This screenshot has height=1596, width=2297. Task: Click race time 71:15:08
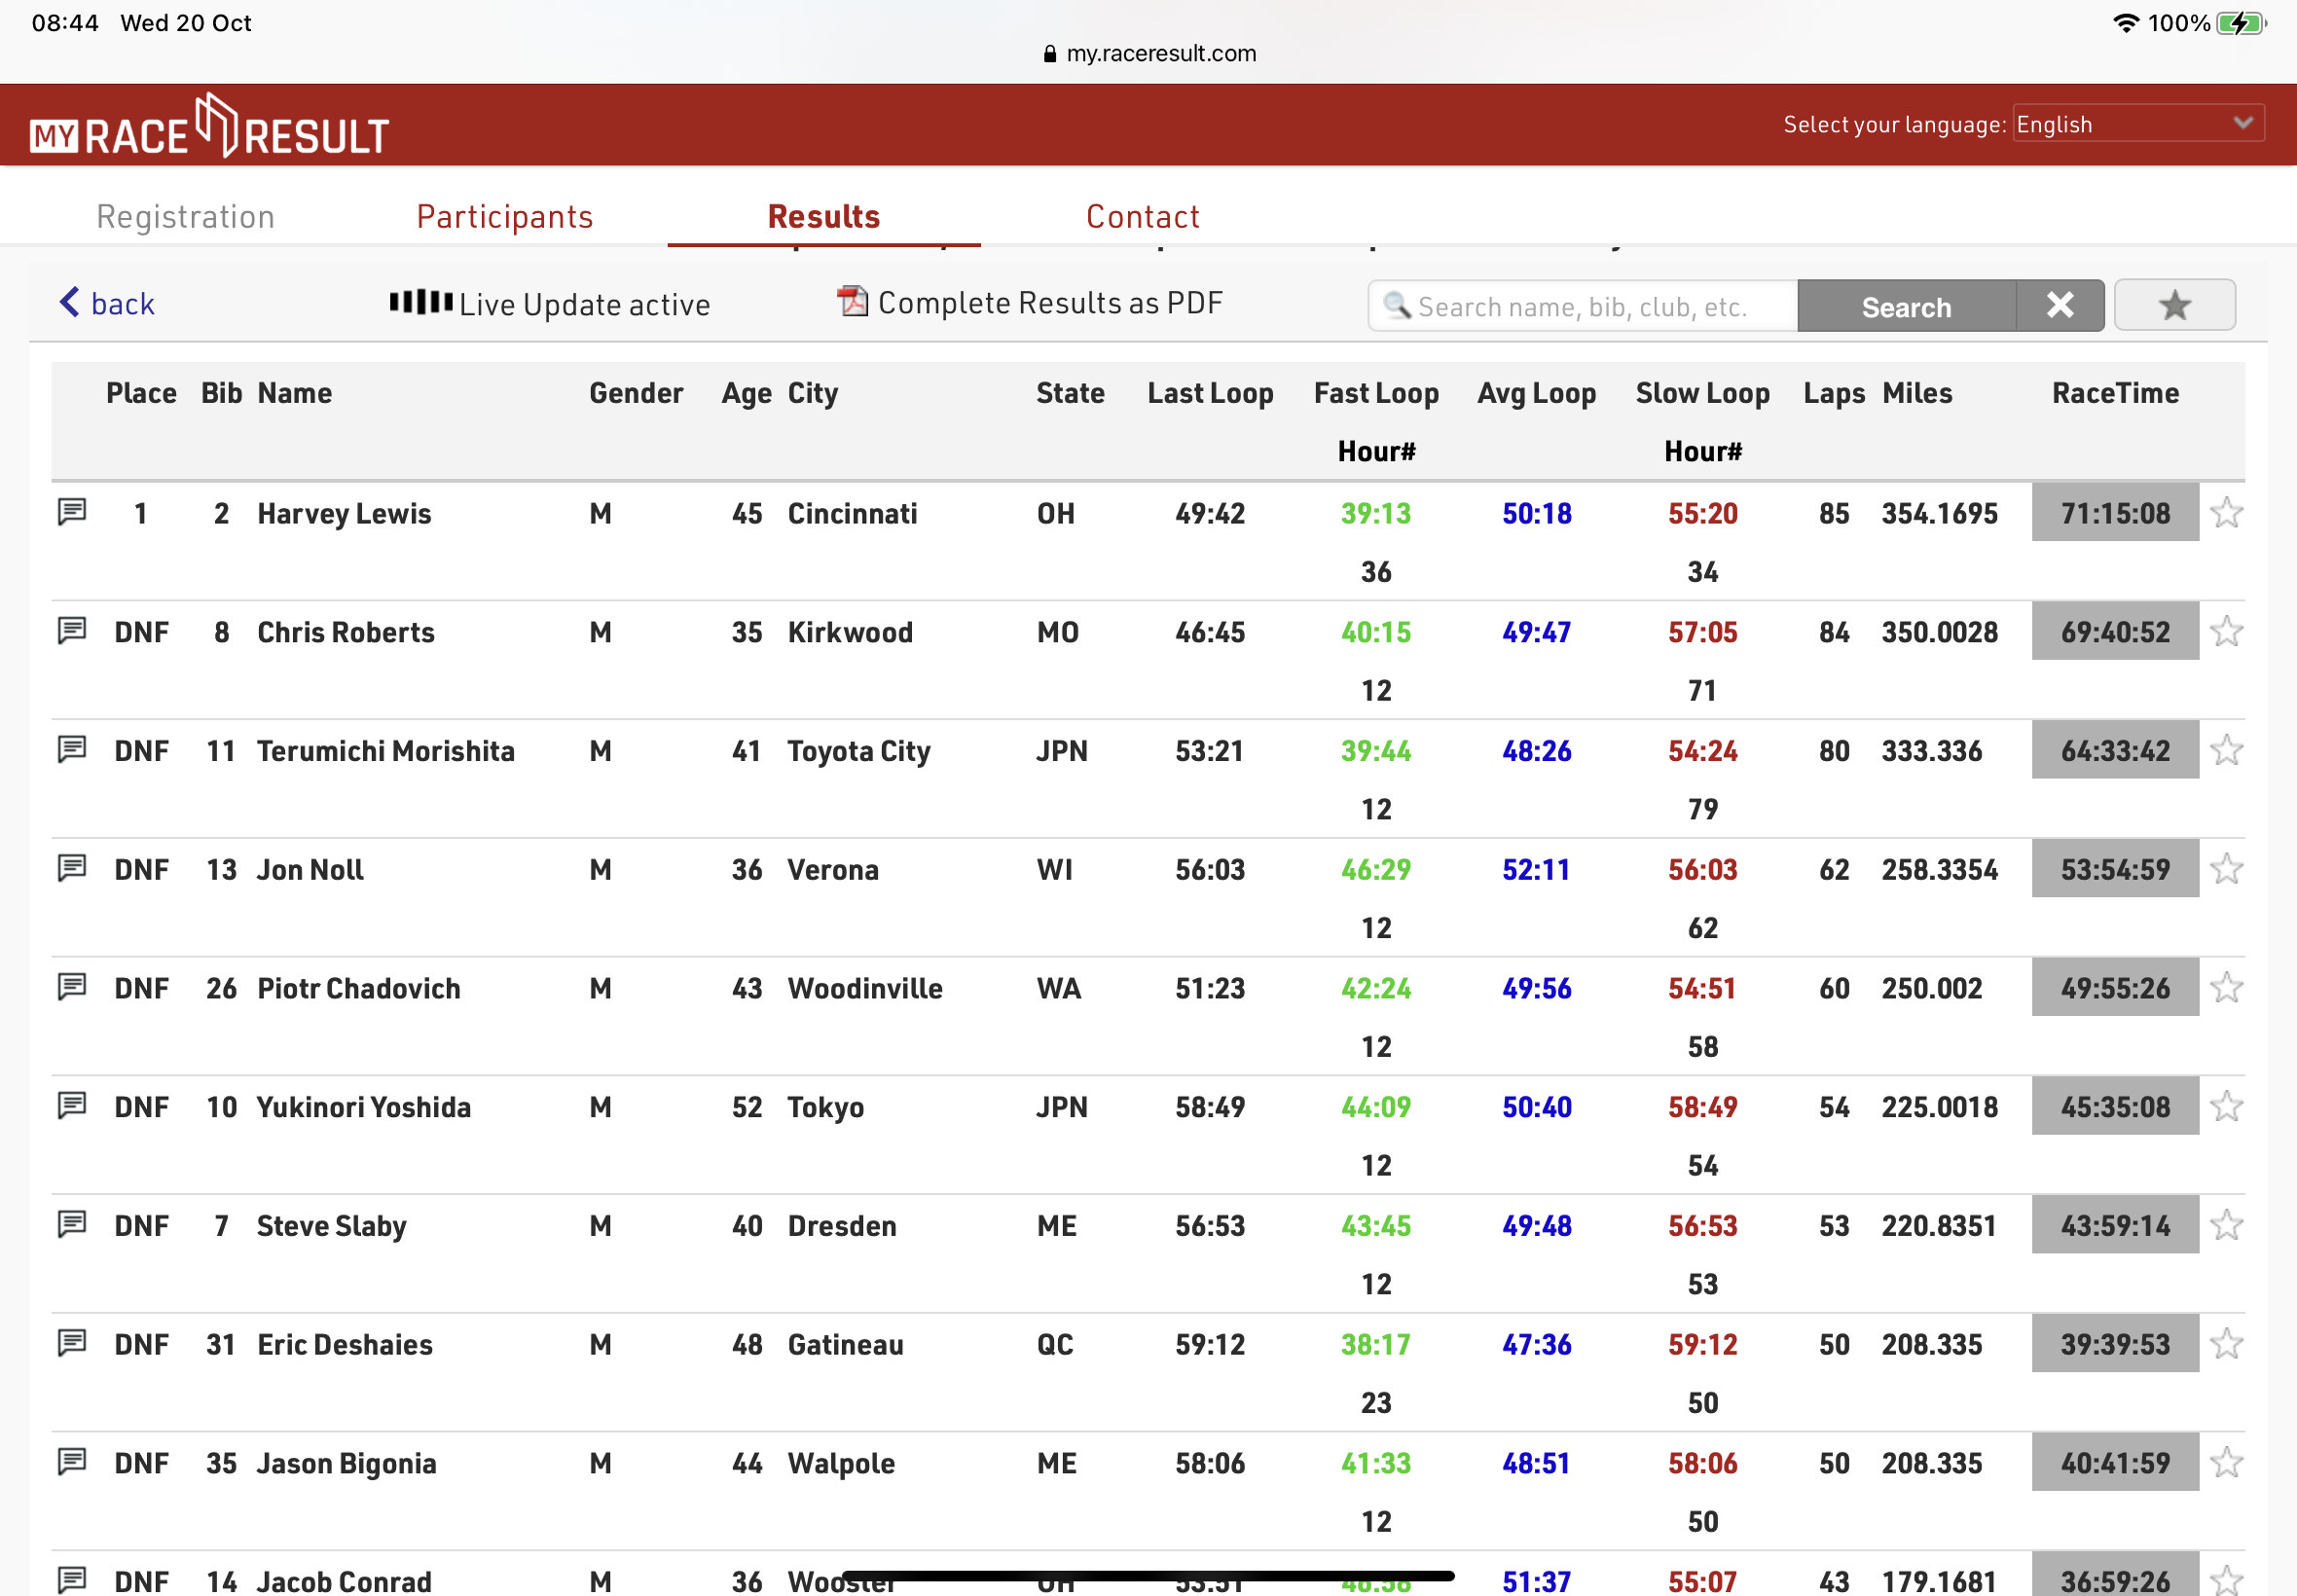(x=2115, y=513)
